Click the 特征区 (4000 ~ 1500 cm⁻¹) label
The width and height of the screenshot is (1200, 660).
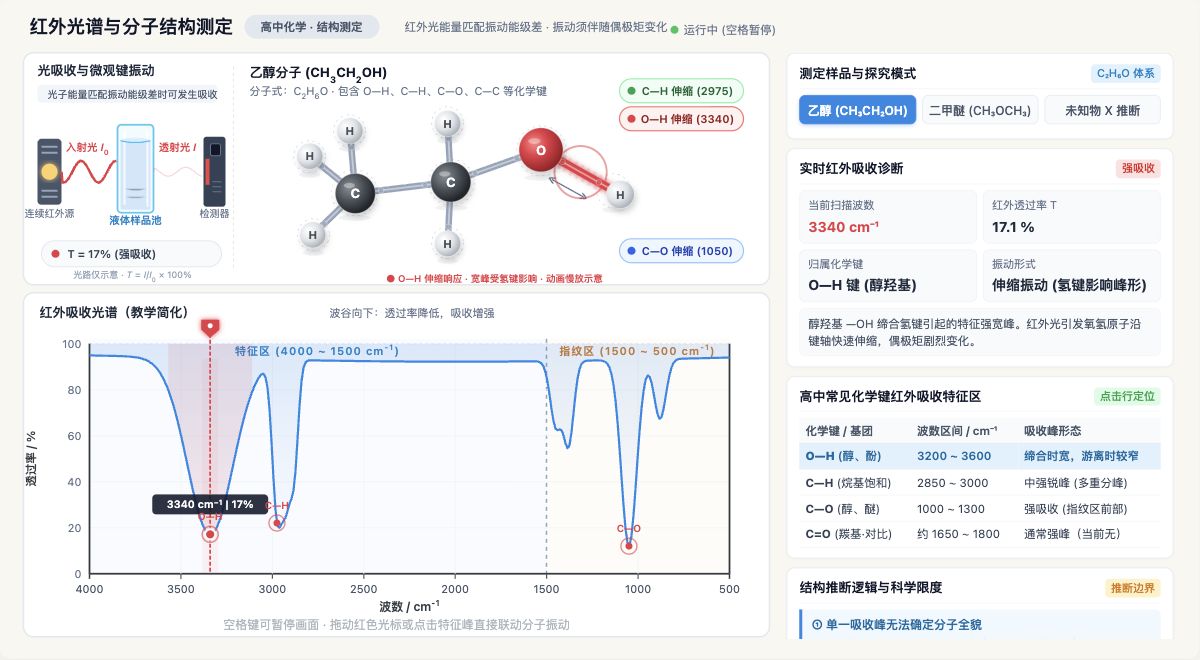pos(316,351)
